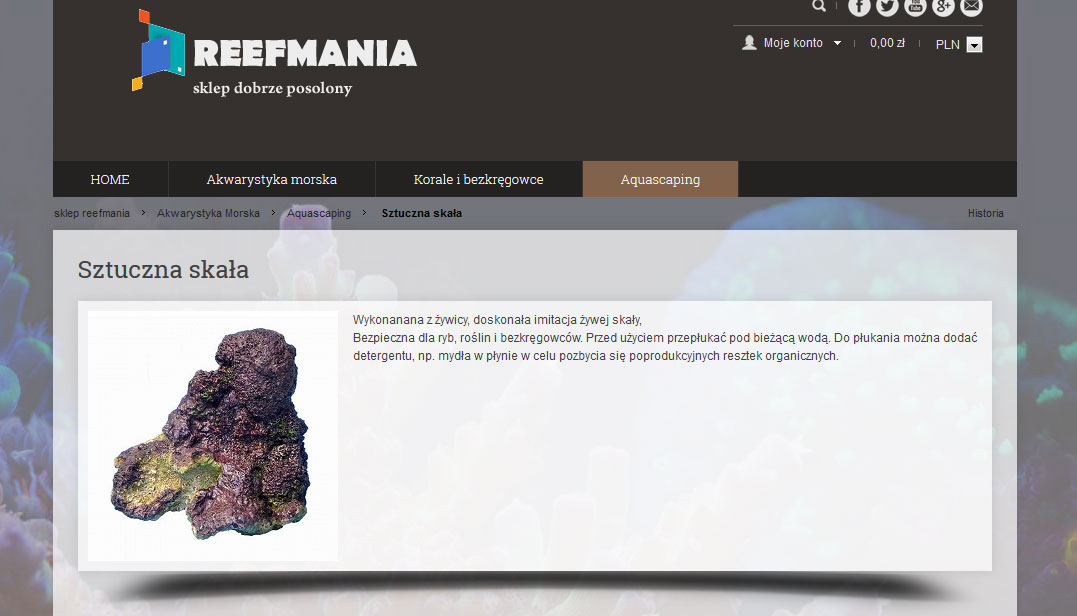Open the search magnifier icon
This screenshot has height=616, width=1077.
(x=819, y=6)
